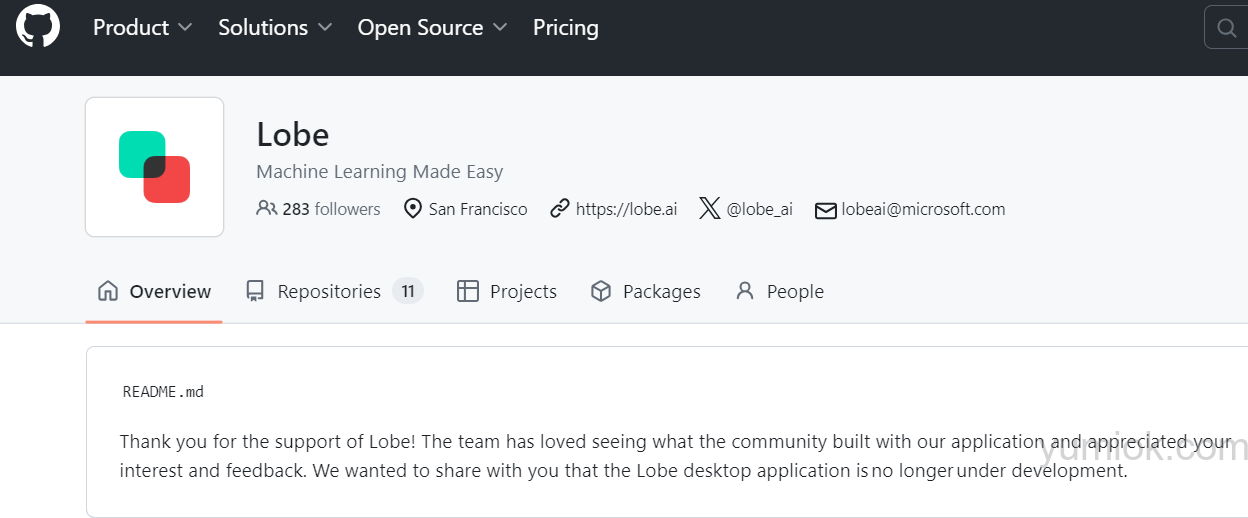The image size is (1248, 518).
Task: Click the Overview home icon
Action: 107,291
